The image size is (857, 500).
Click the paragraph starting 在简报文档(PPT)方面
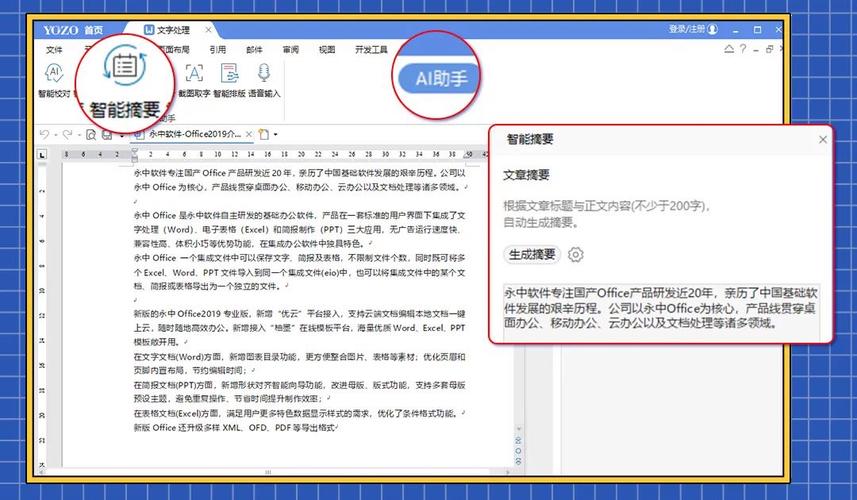point(300,392)
